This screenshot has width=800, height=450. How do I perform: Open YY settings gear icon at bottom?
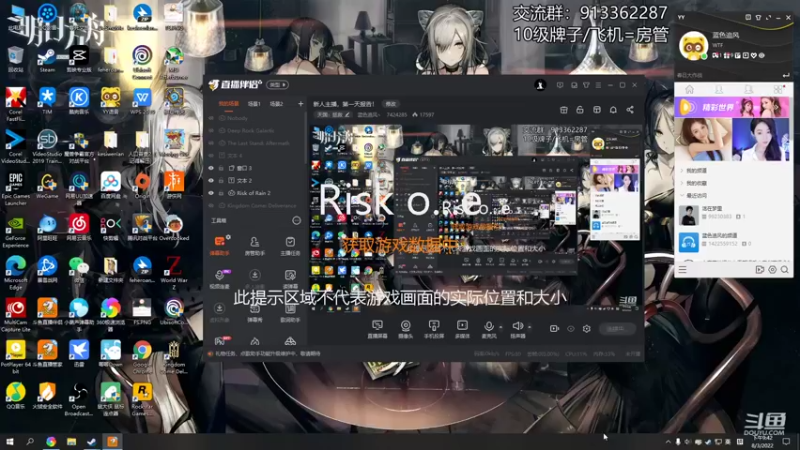[772, 269]
